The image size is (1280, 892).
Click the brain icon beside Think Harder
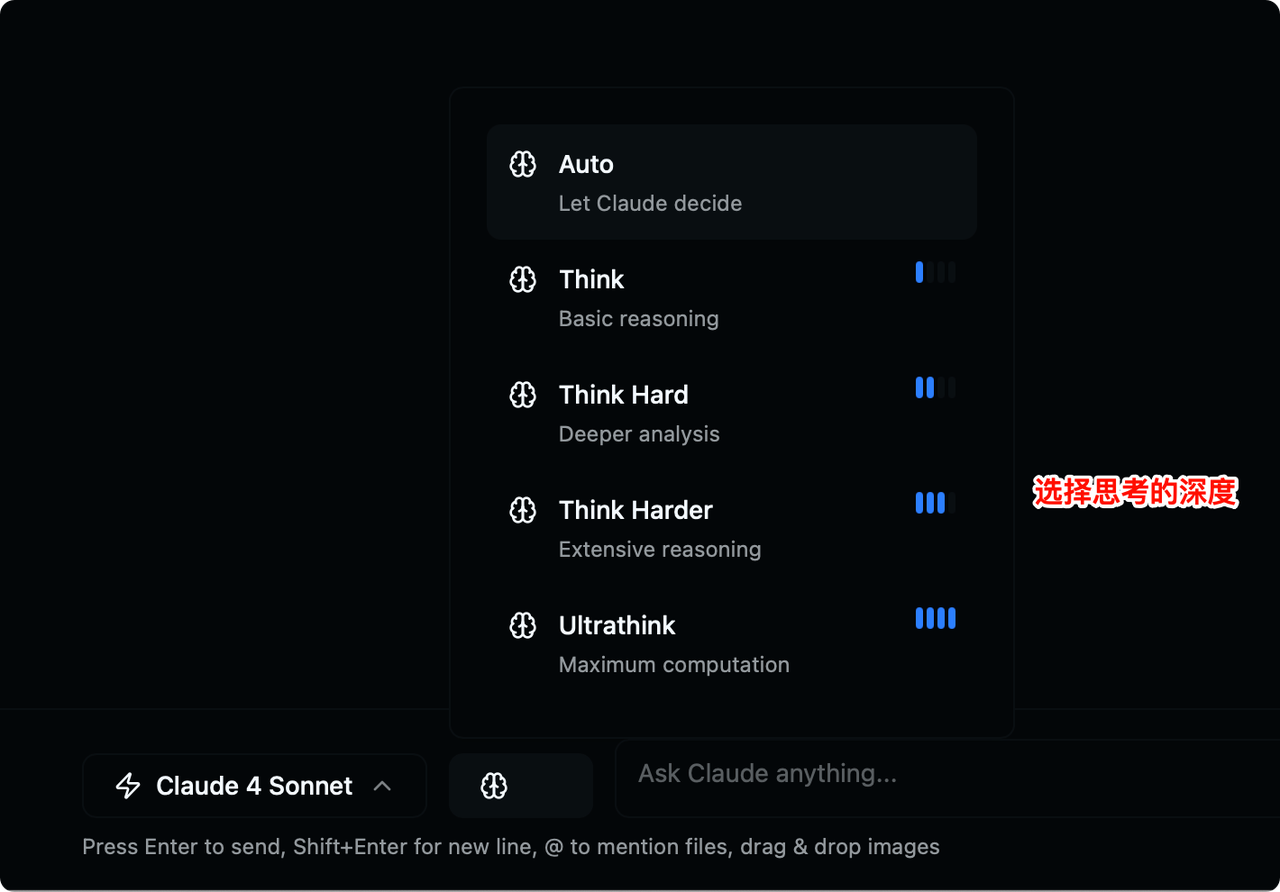click(x=523, y=510)
